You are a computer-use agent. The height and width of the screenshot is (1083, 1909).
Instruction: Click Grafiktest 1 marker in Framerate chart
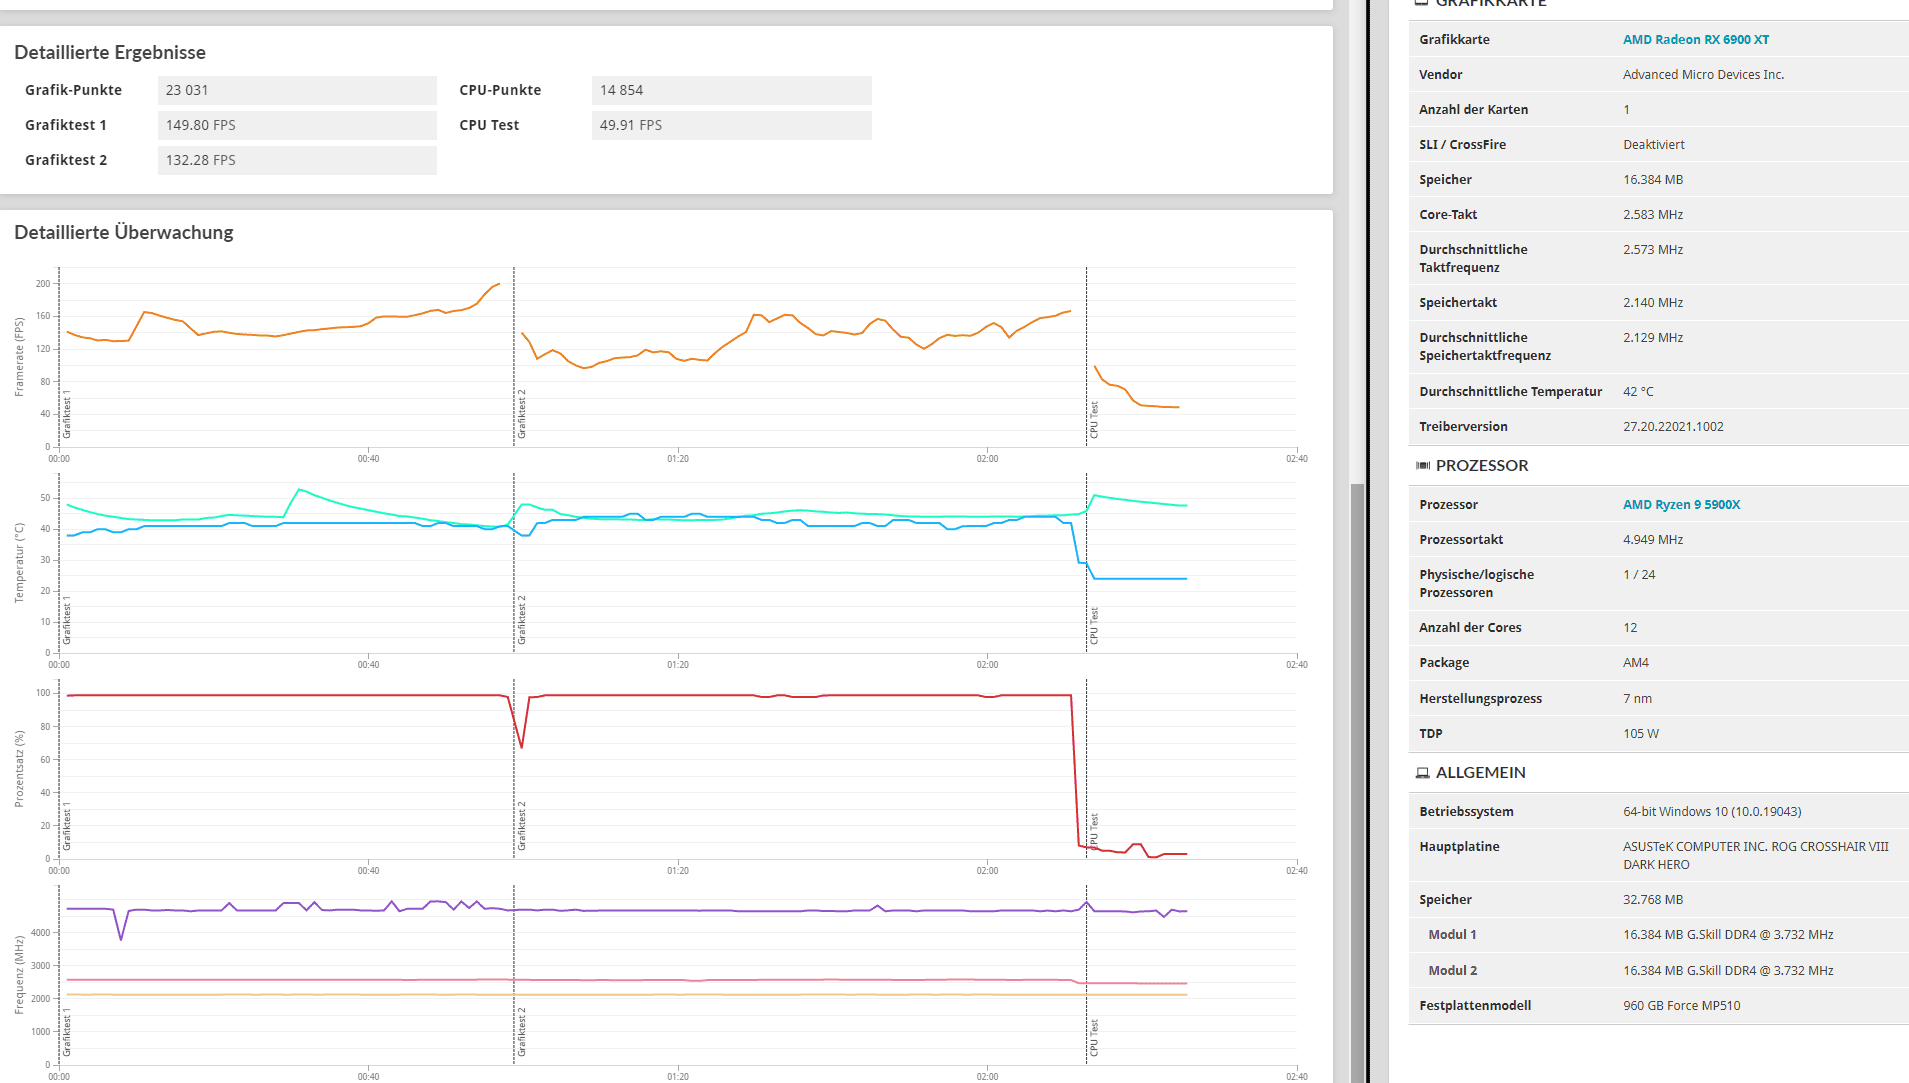[x=67, y=414]
